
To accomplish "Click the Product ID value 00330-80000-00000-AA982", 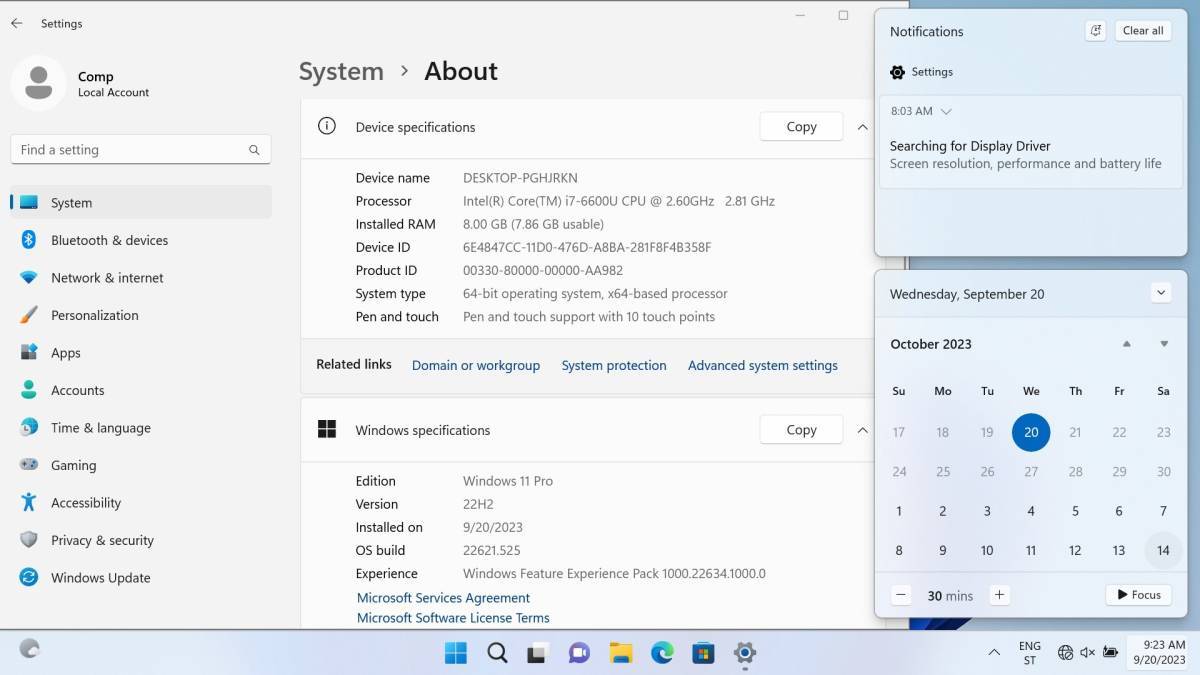I will [x=543, y=270].
